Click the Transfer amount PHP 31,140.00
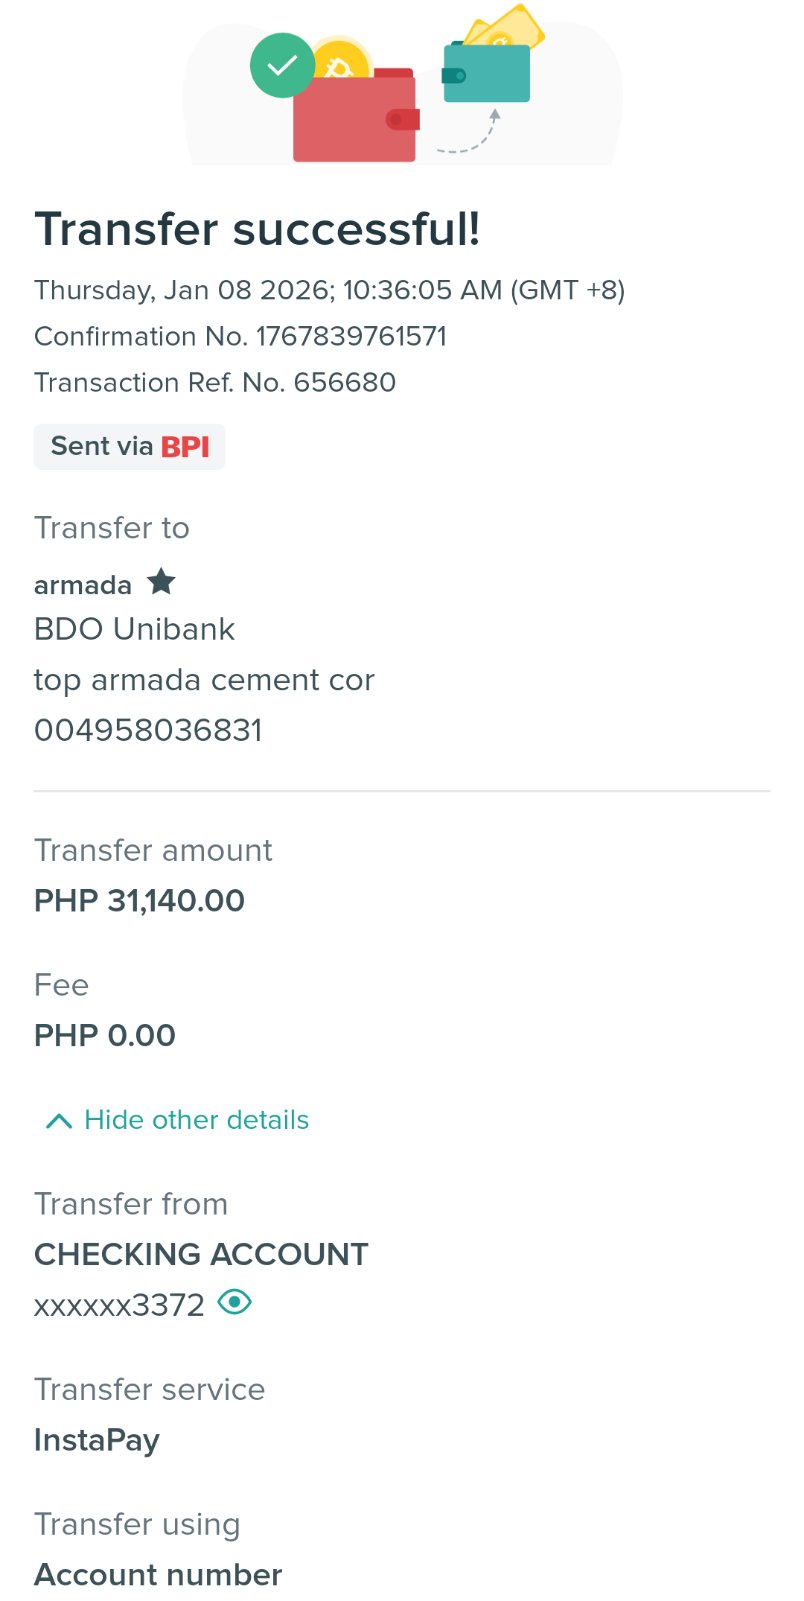This screenshot has width=804, height=1601. click(139, 900)
